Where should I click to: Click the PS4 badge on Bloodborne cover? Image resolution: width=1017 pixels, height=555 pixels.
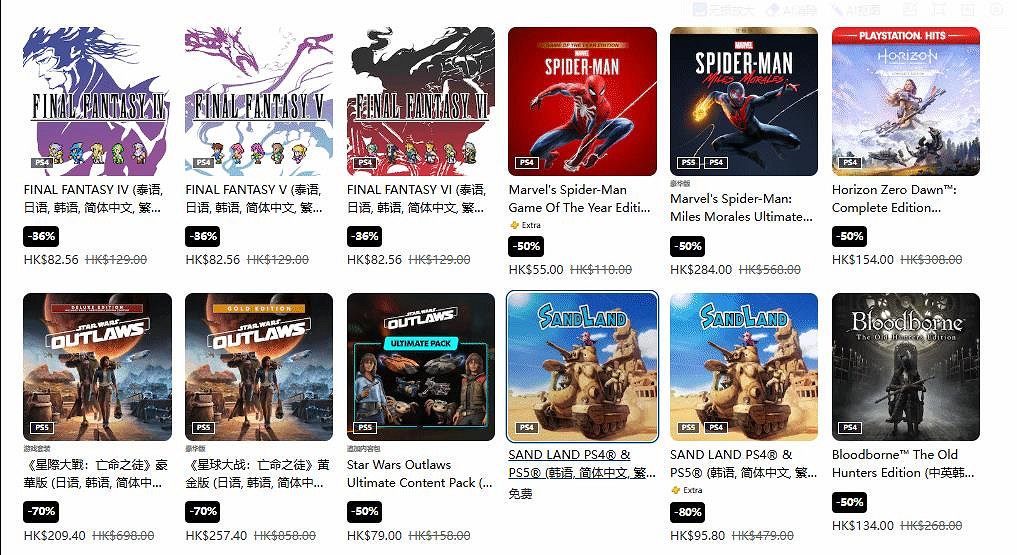point(850,427)
